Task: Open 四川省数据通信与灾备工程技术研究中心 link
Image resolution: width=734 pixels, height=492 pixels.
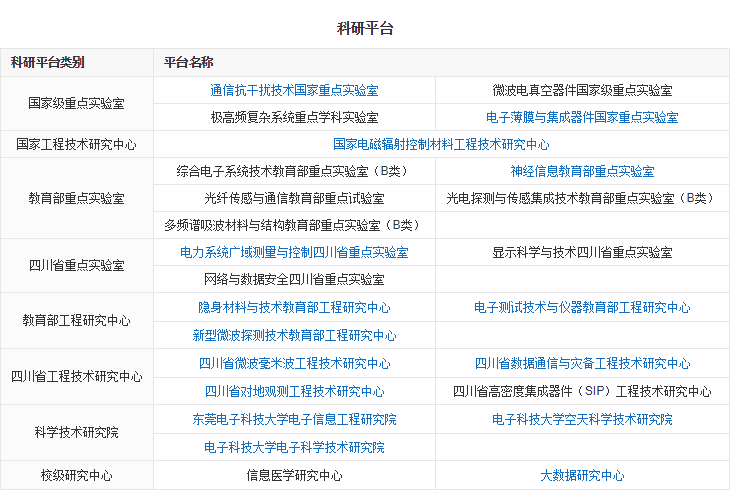Action: [x=582, y=364]
